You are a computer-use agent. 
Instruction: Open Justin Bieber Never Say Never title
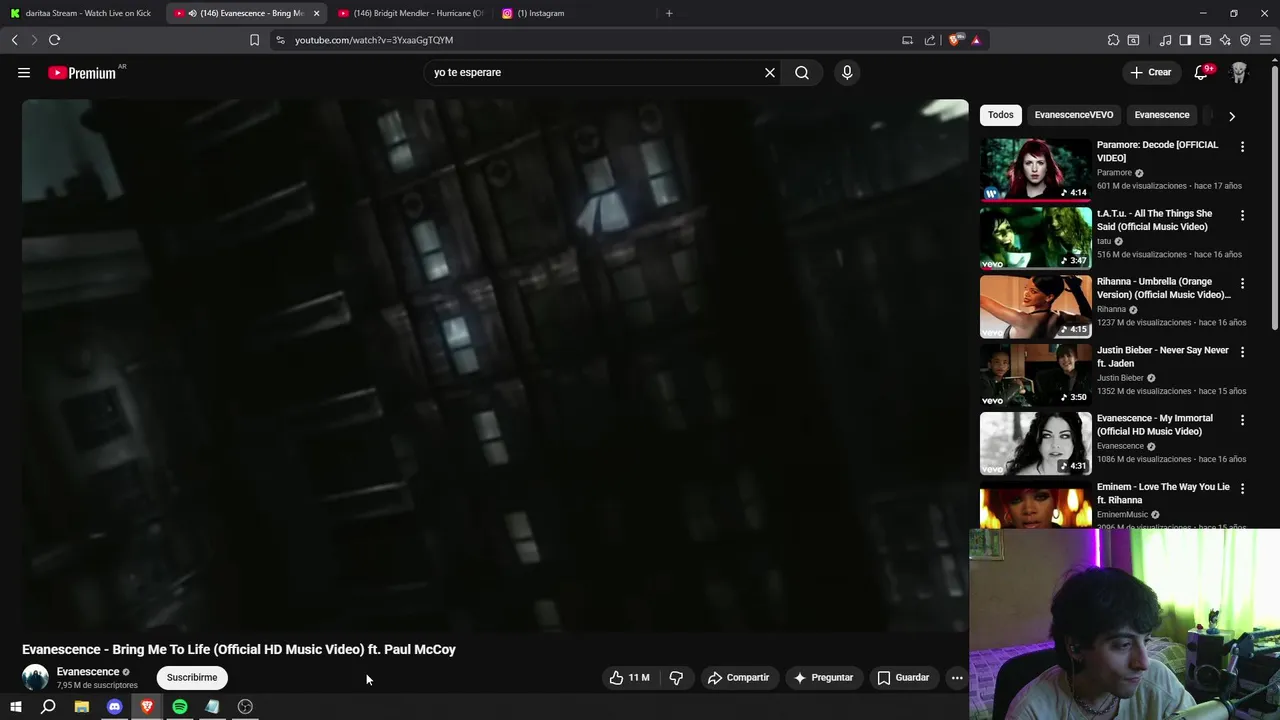(1163, 357)
